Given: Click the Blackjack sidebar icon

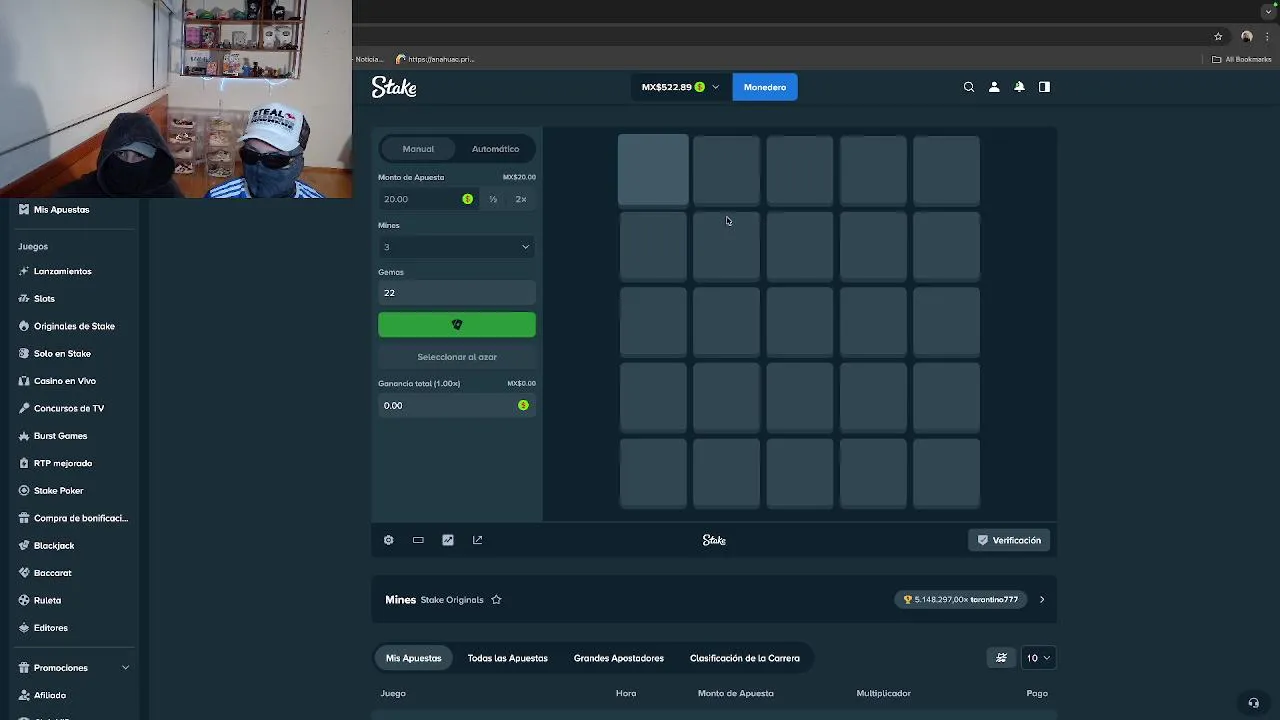Looking at the screenshot, I should click(24, 546).
